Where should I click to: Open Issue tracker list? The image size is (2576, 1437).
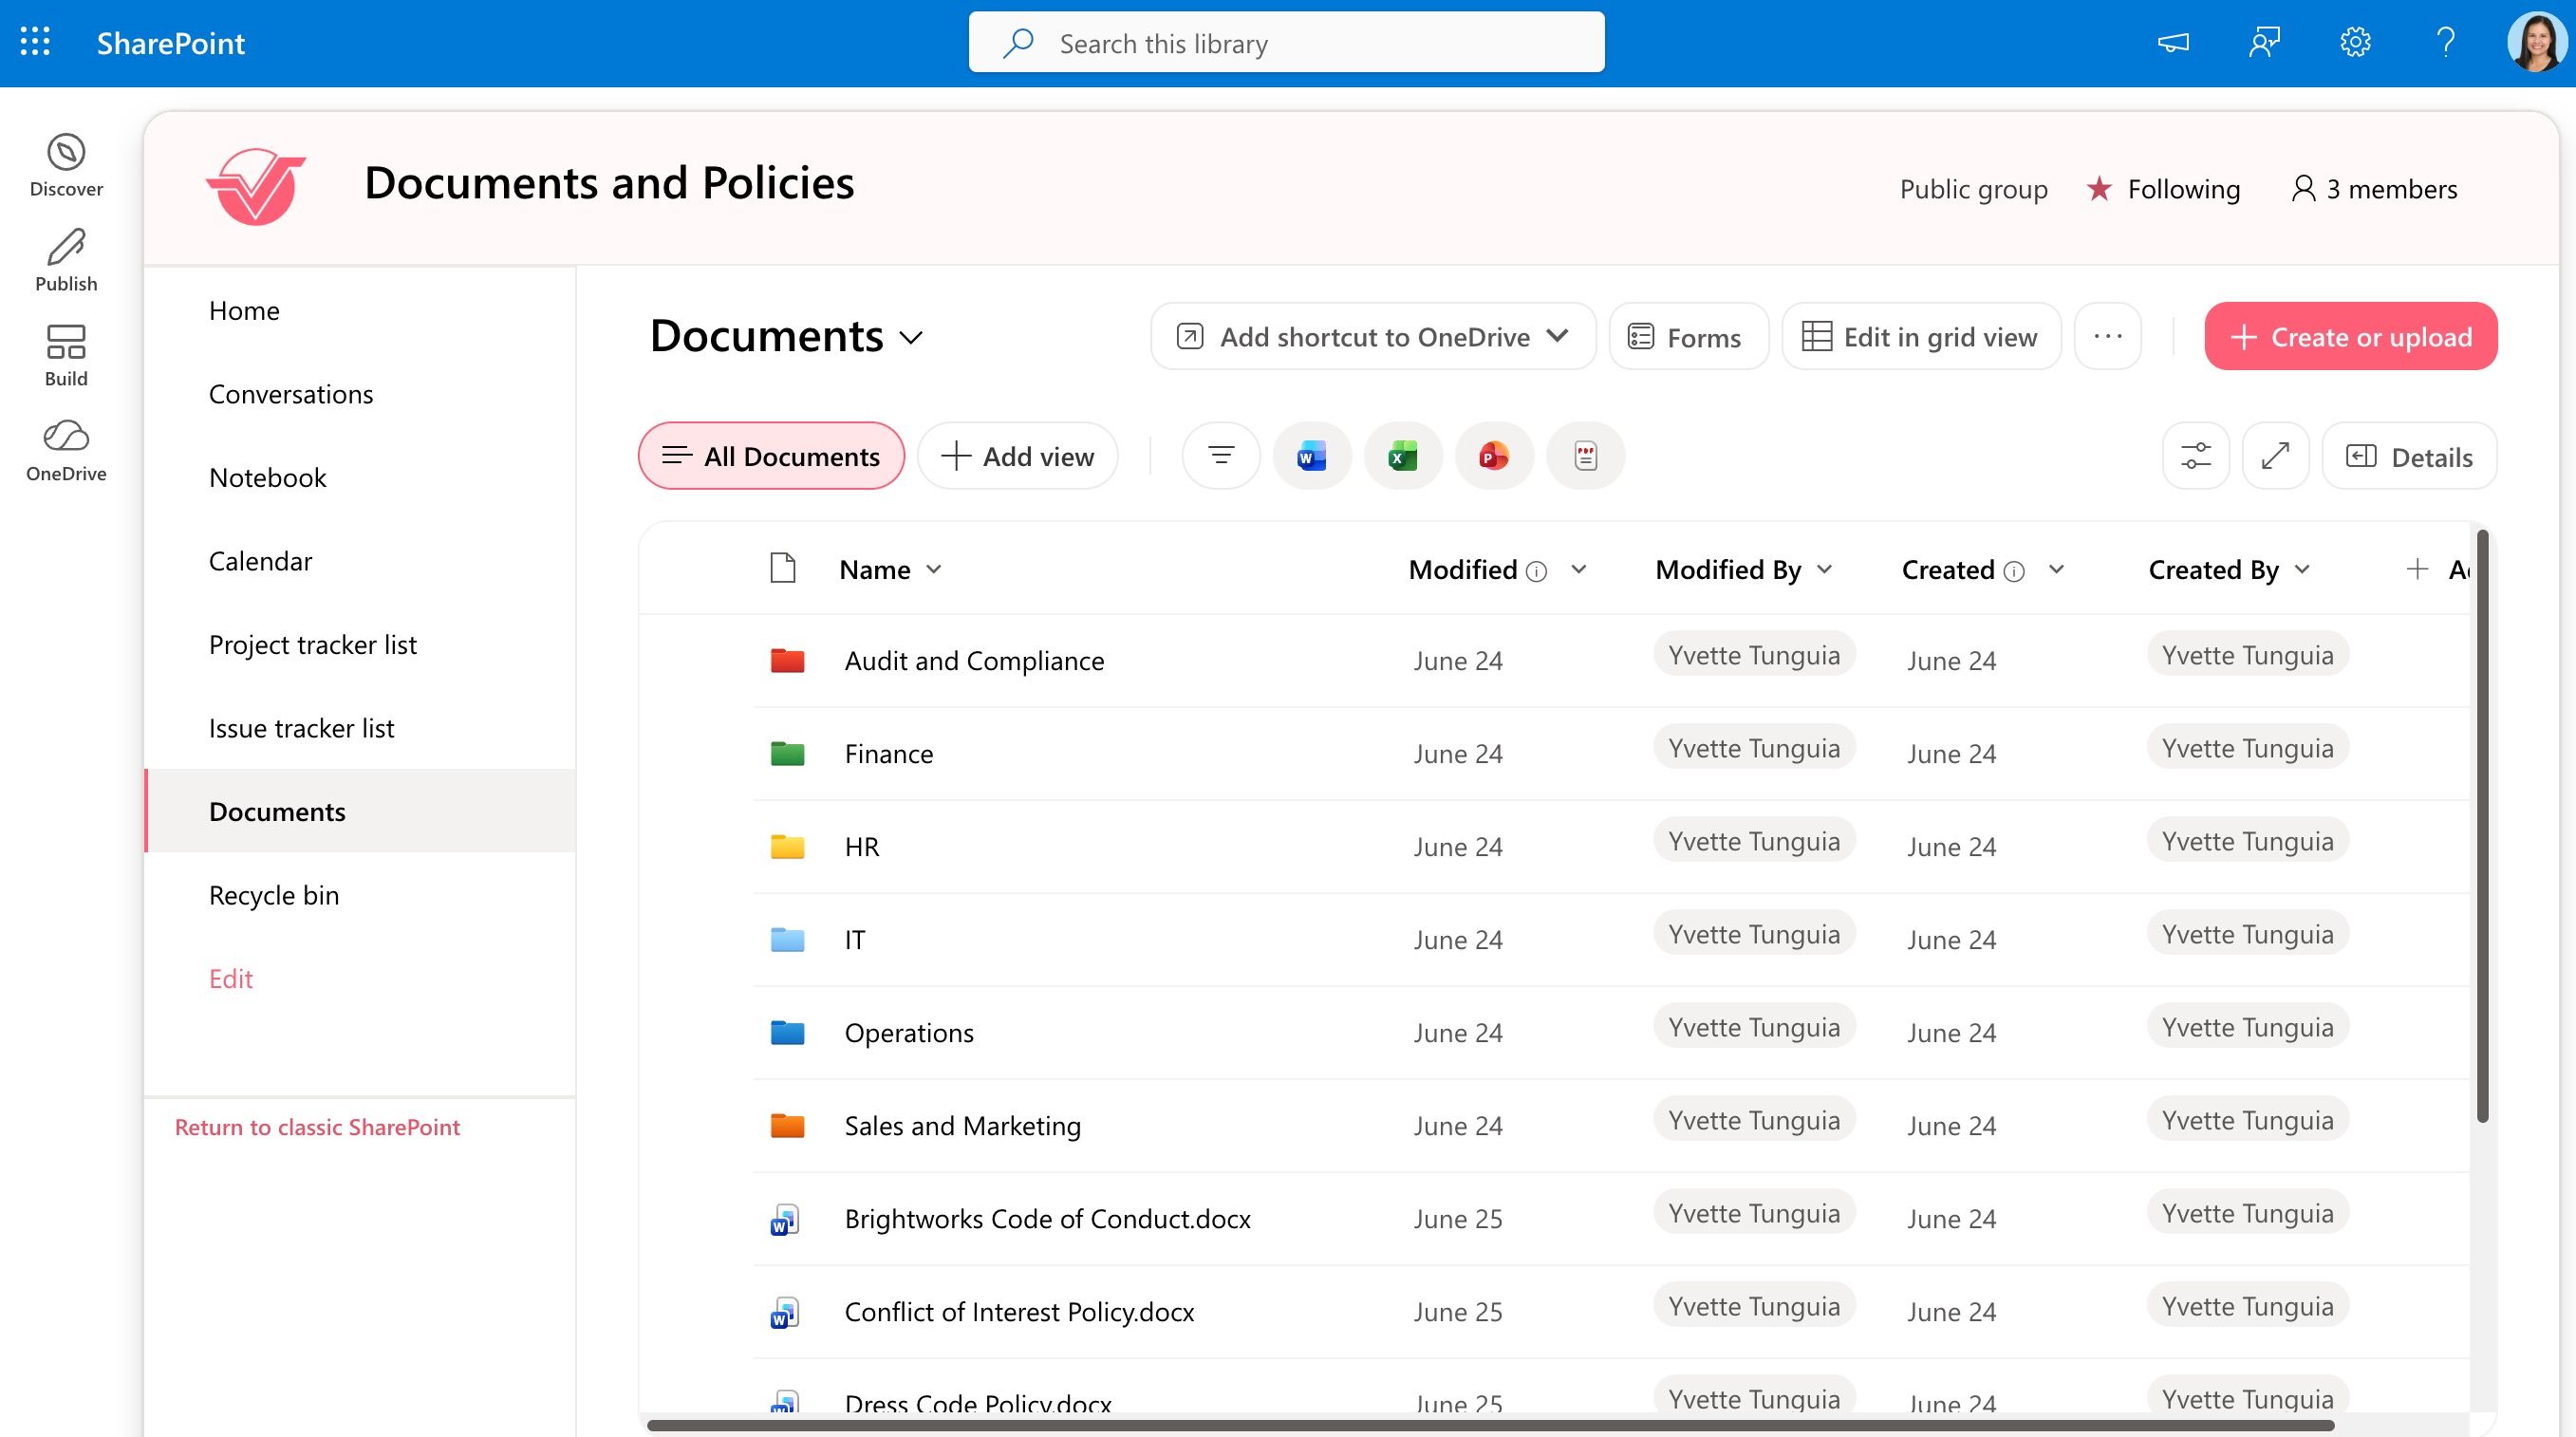pos(301,728)
